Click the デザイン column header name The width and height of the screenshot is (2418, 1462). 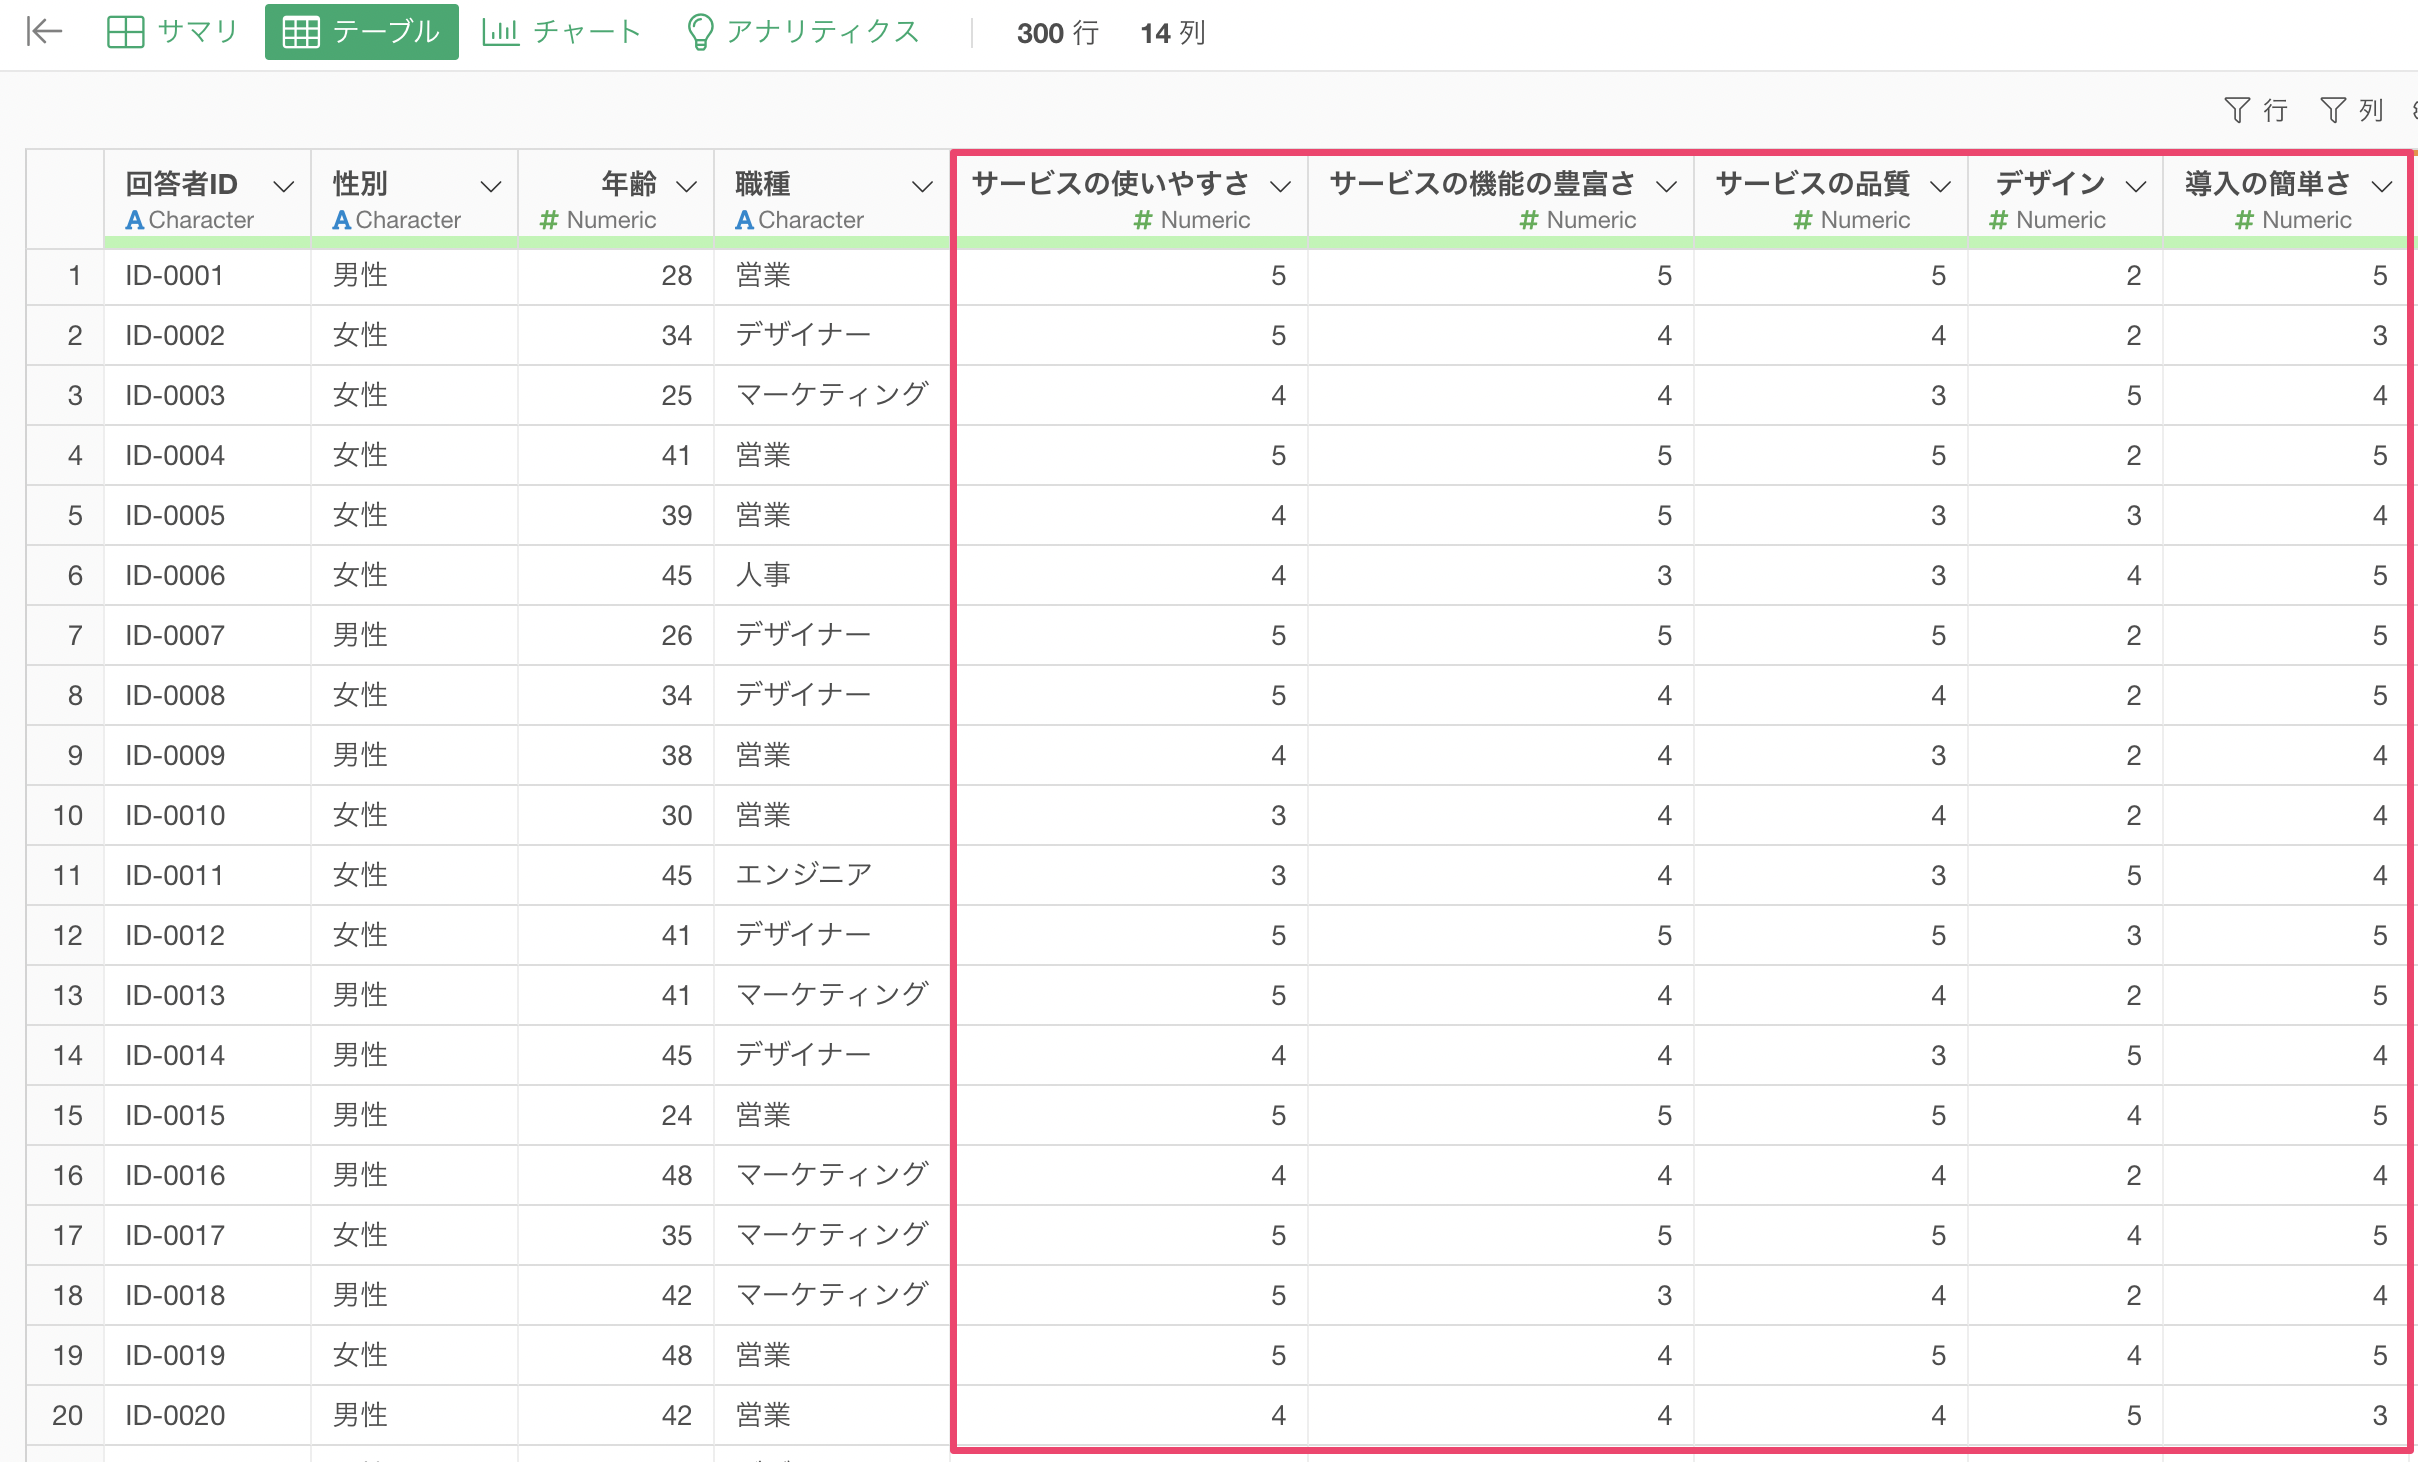2050,184
